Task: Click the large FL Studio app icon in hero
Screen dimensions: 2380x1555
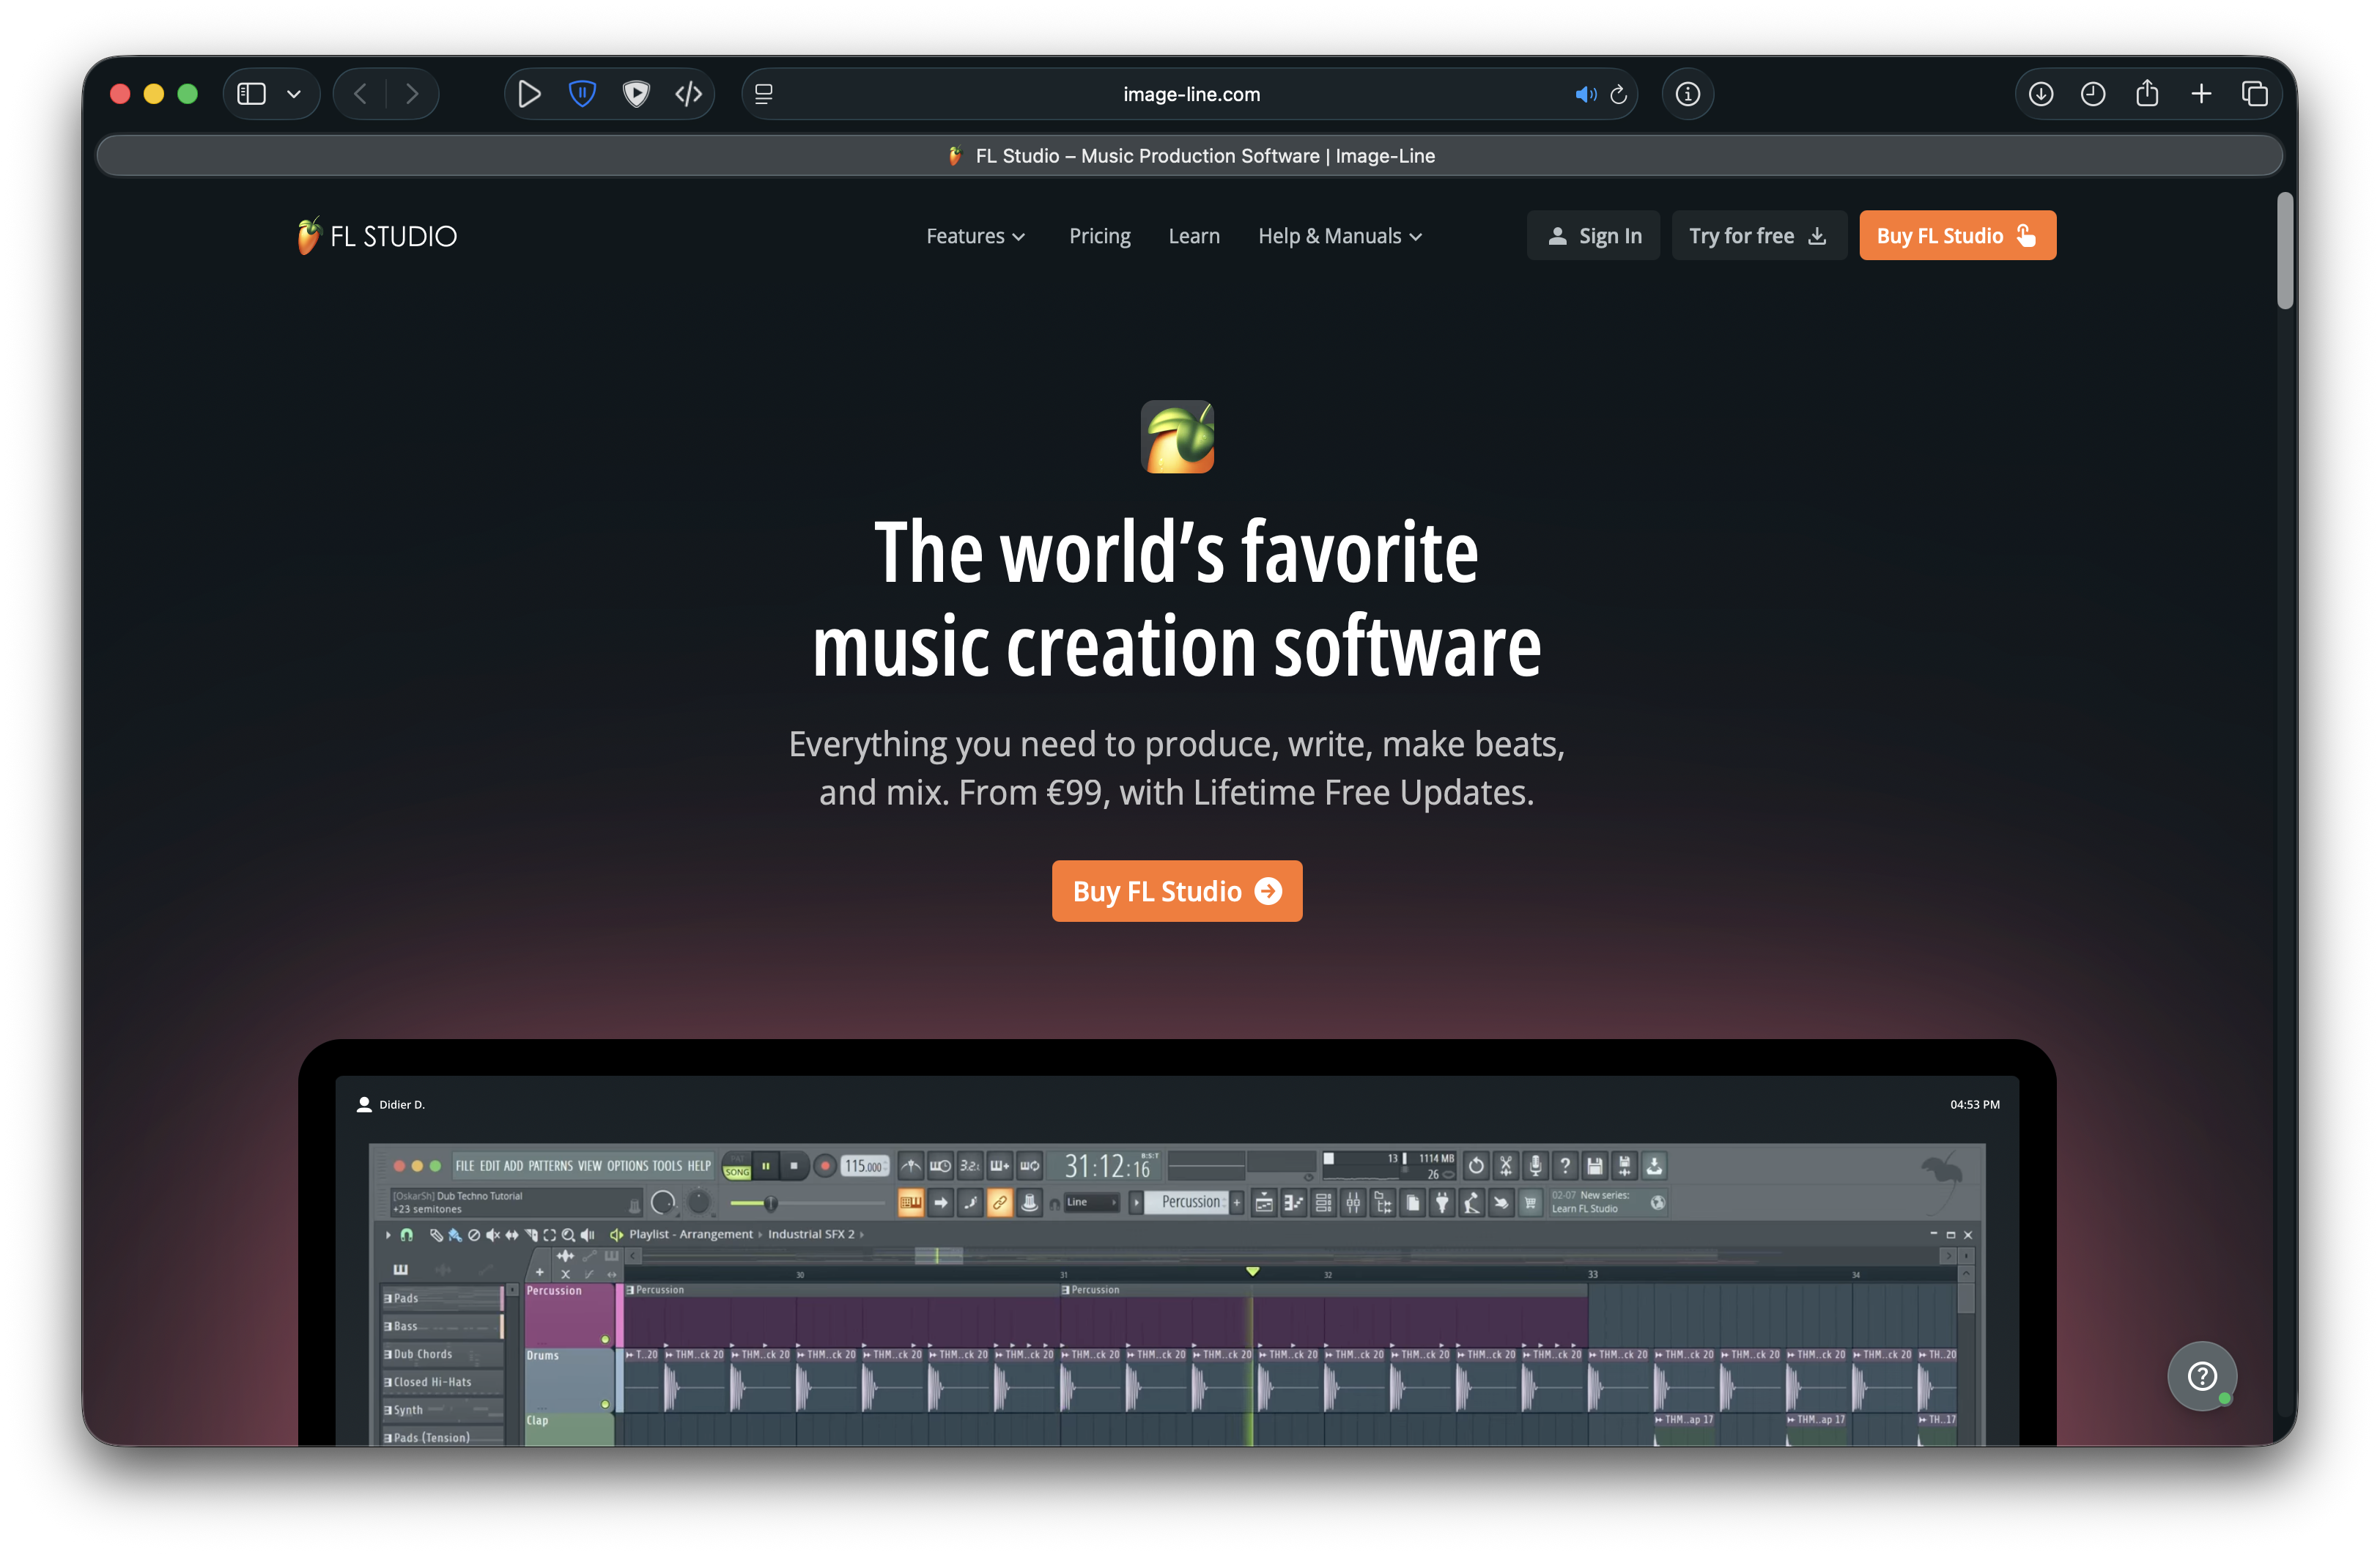Action: pos(1177,437)
